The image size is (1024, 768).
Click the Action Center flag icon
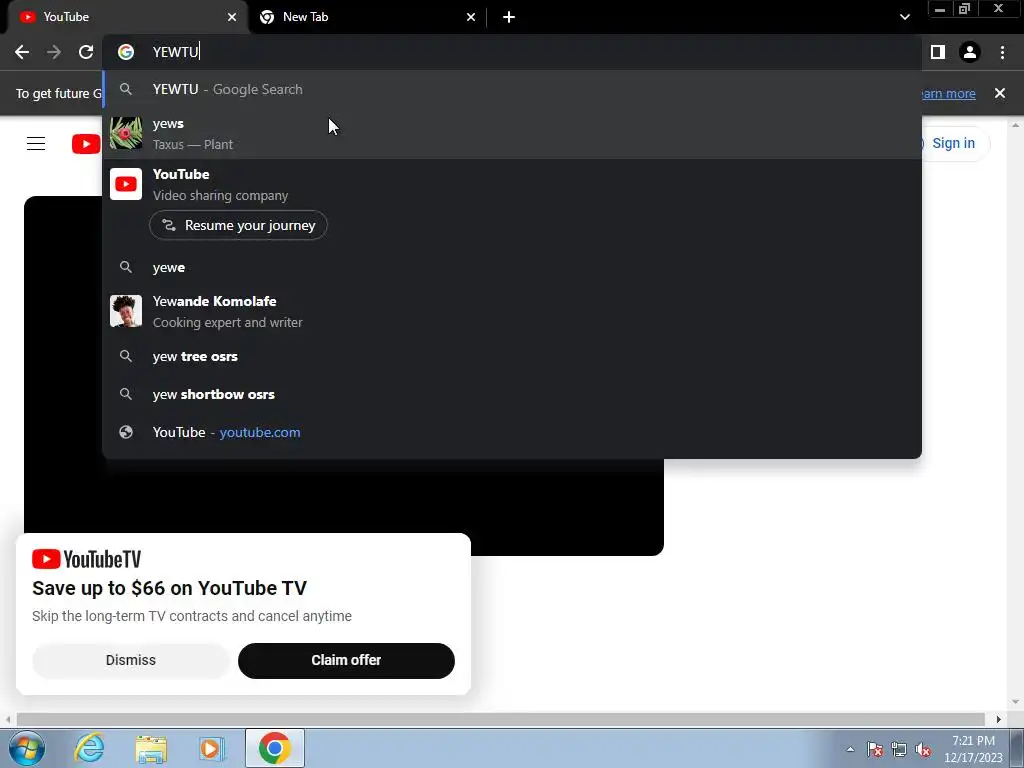click(875, 749)
